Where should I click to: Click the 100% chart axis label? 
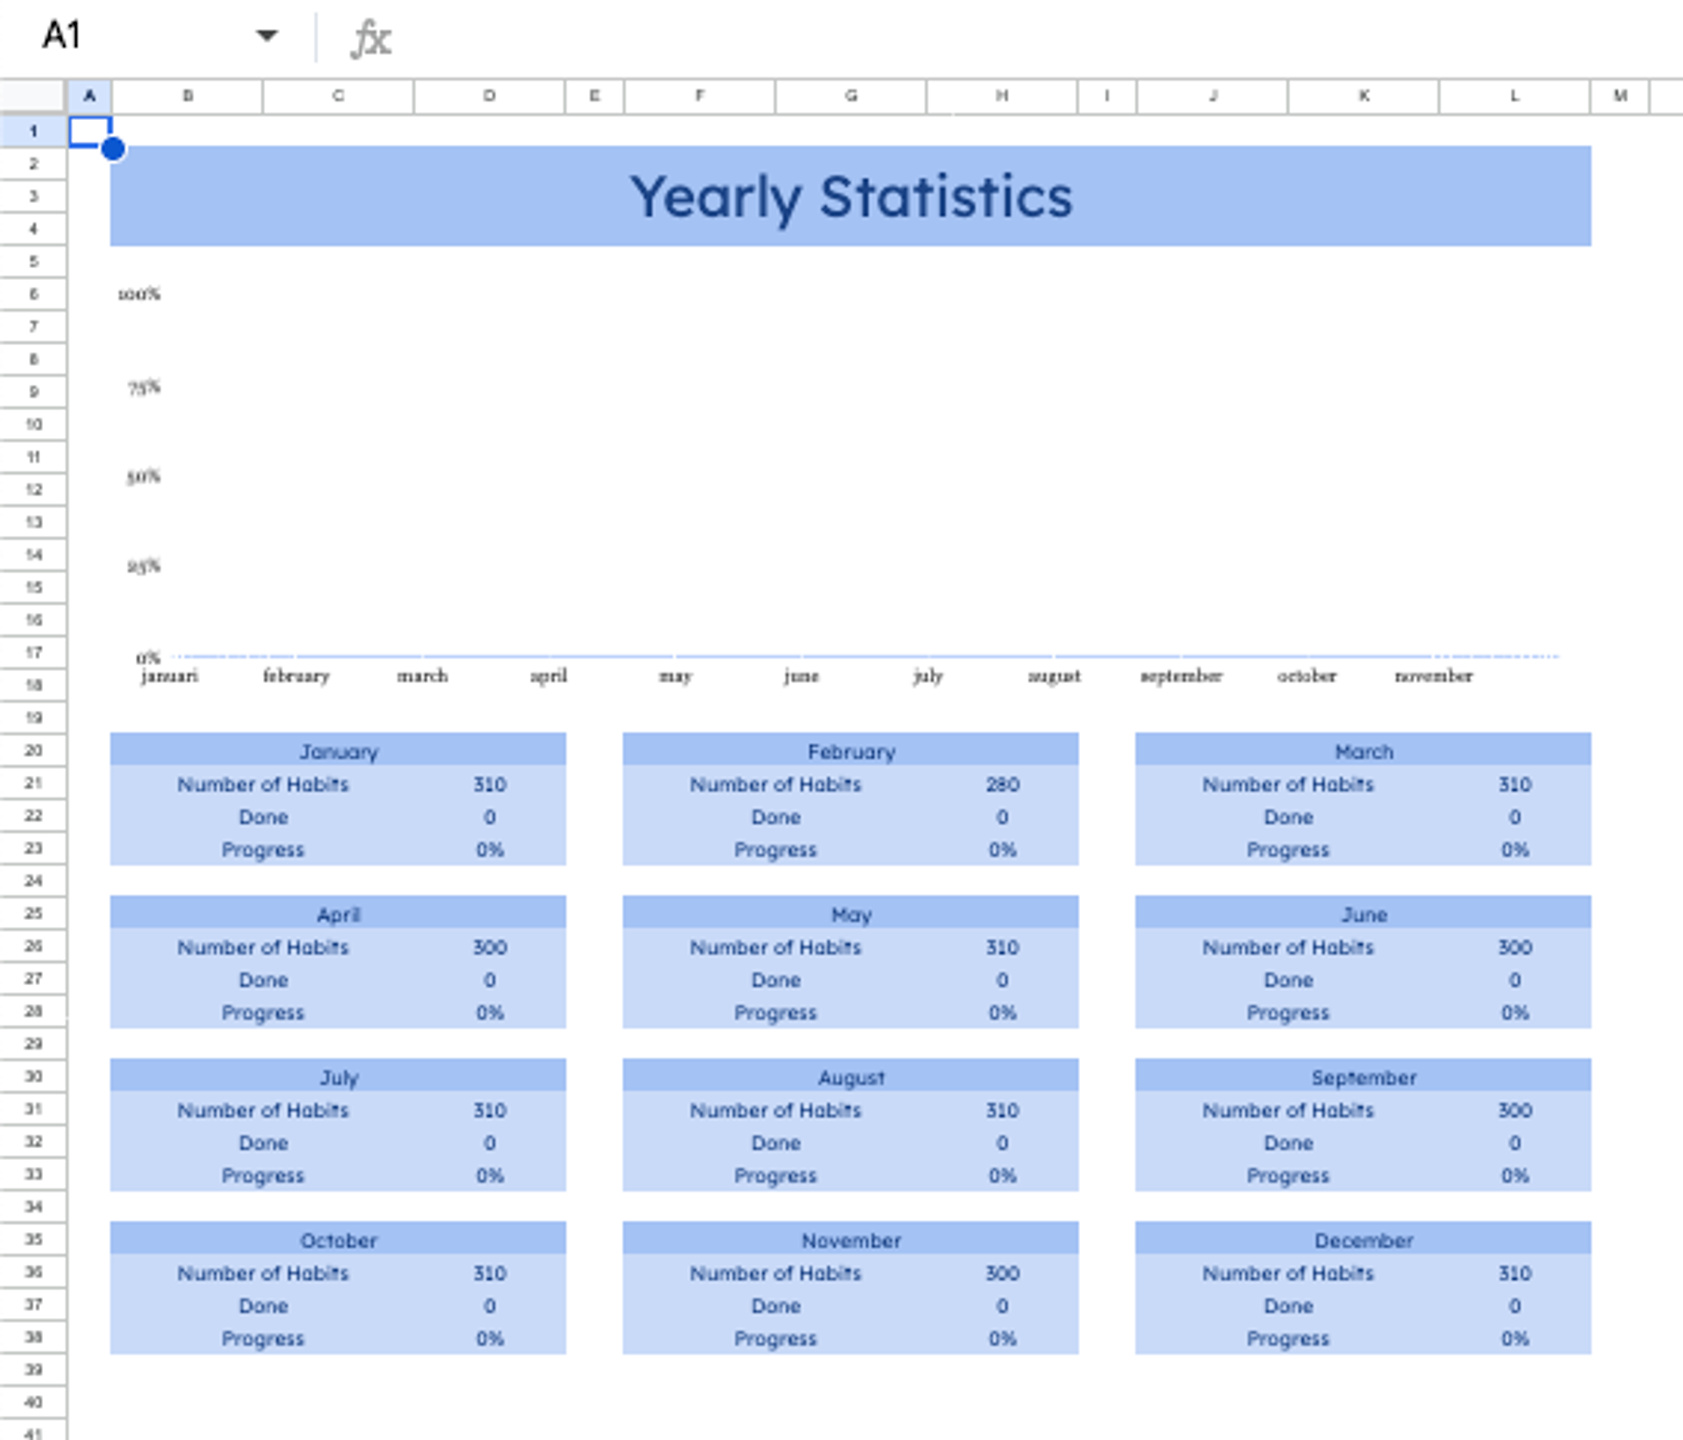[139, 294]
